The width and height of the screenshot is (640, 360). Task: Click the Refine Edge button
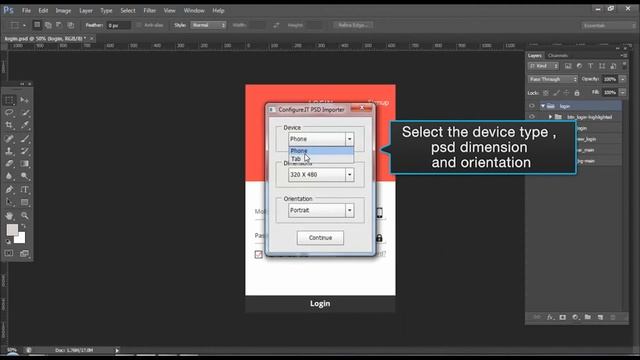[x=353, y=25]
